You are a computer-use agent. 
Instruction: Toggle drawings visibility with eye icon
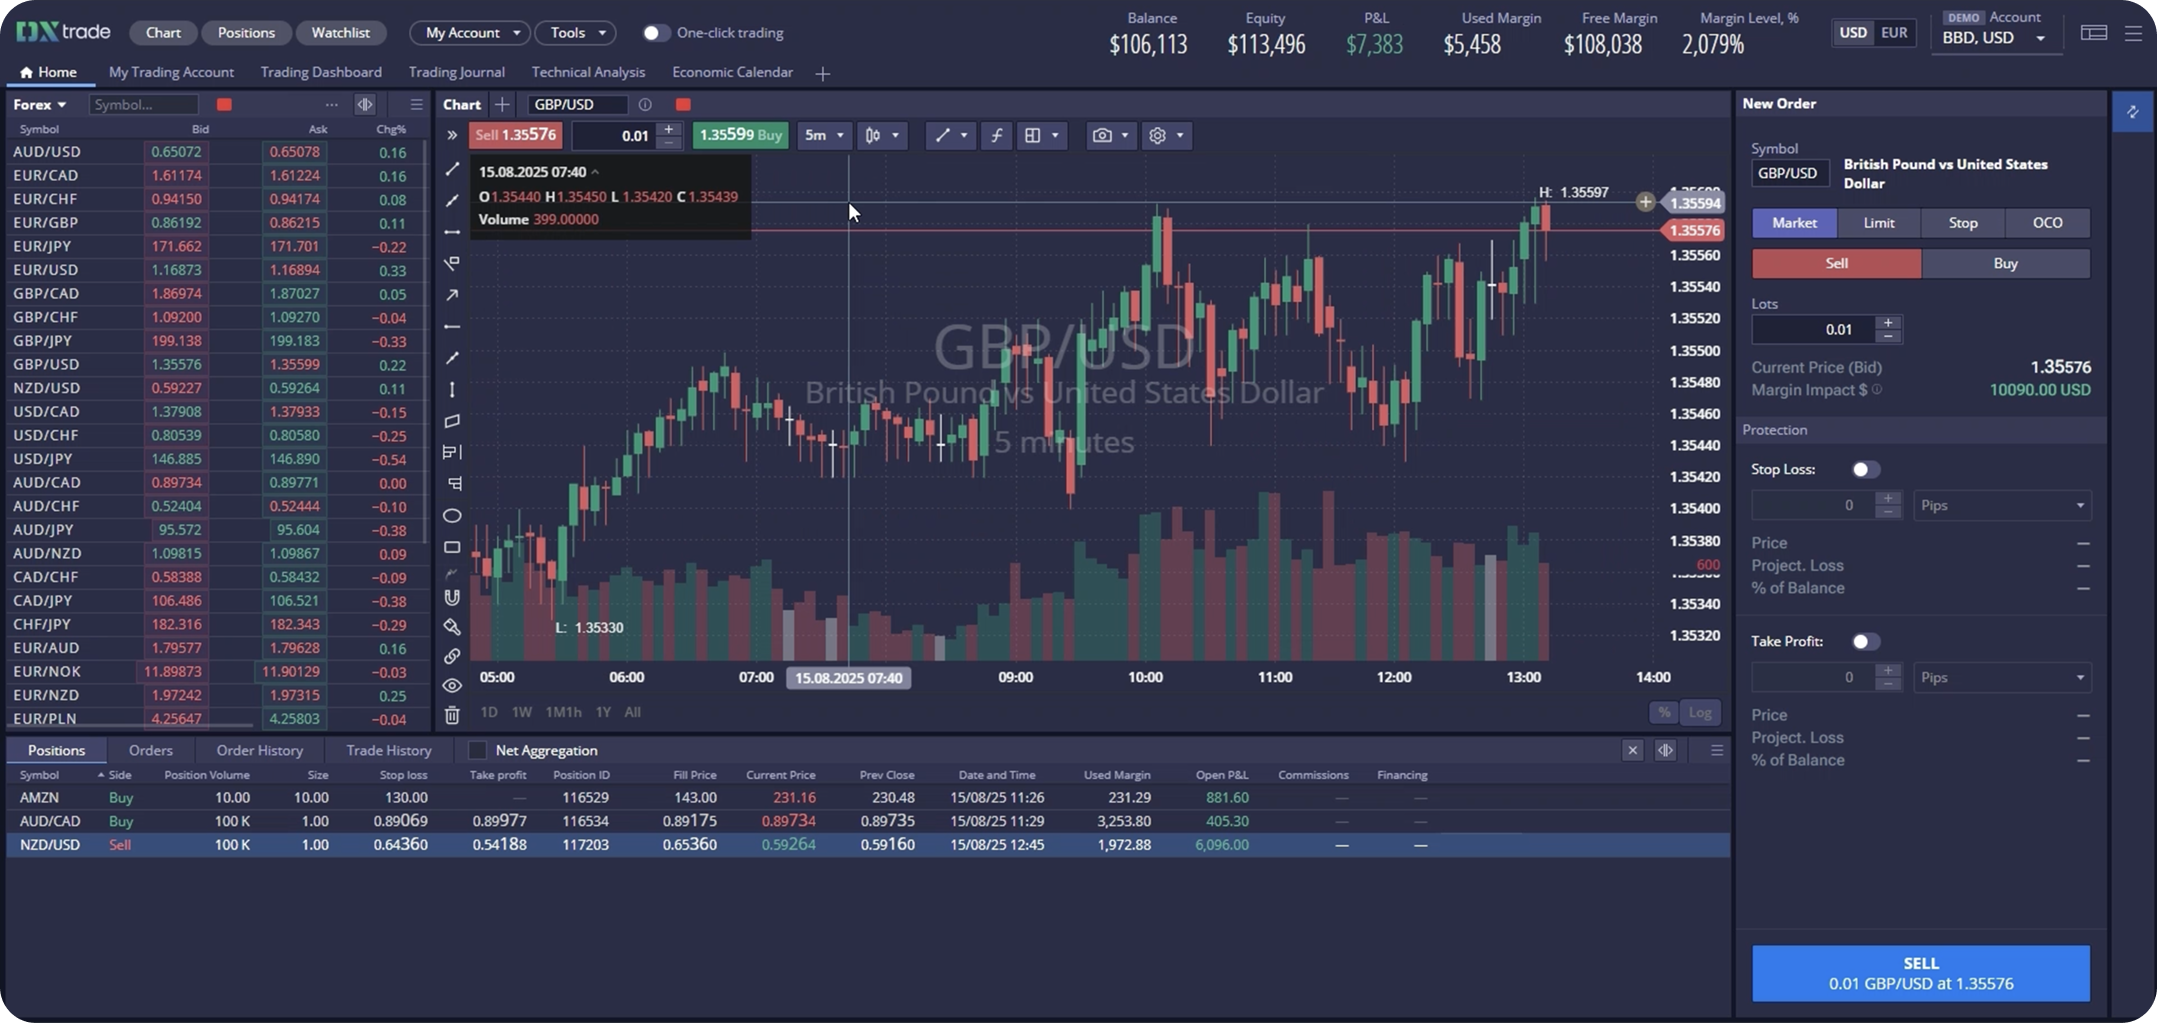pos(452,686)
